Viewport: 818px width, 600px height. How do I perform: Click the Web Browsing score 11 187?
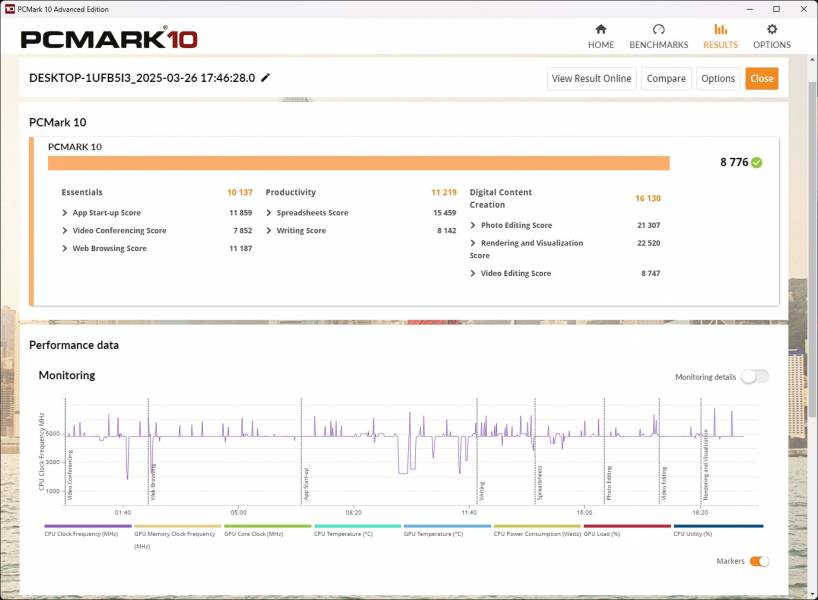click(240, 248)
